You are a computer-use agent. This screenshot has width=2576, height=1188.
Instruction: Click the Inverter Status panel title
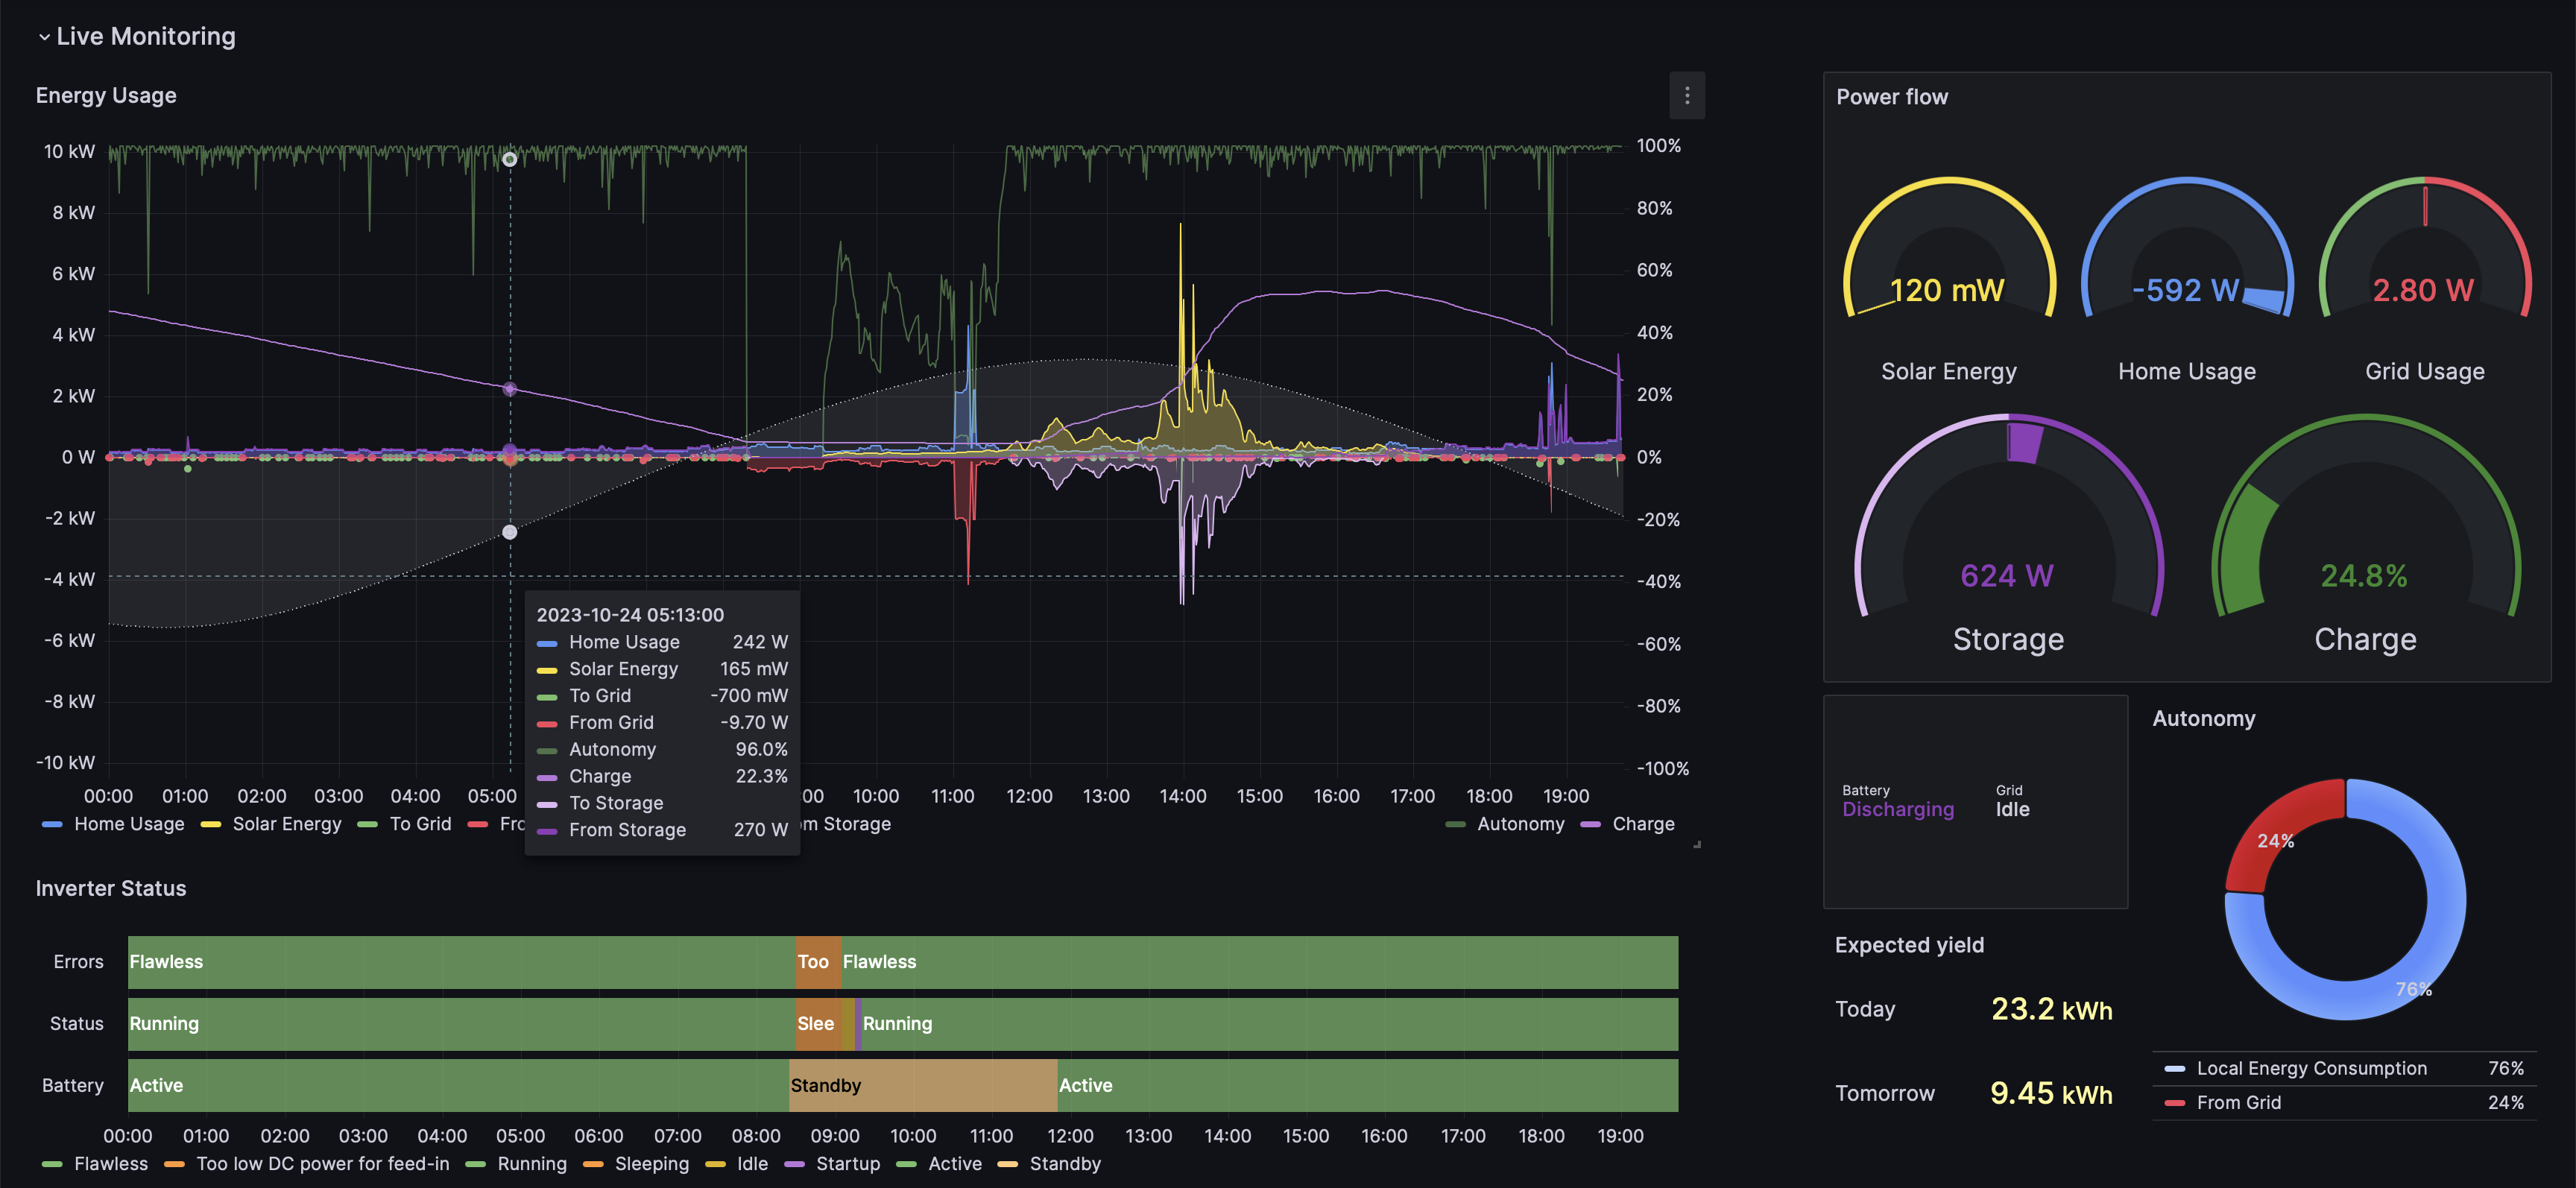(111, 888)
